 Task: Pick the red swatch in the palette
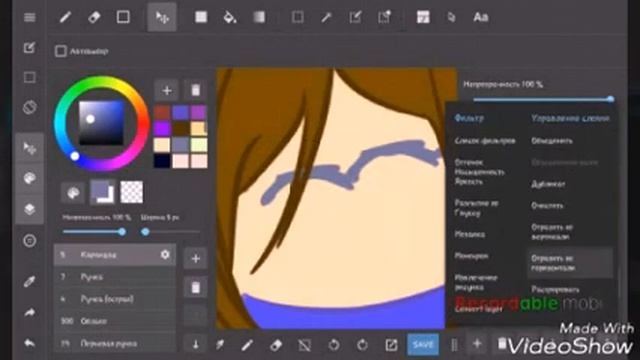(162, 112)
